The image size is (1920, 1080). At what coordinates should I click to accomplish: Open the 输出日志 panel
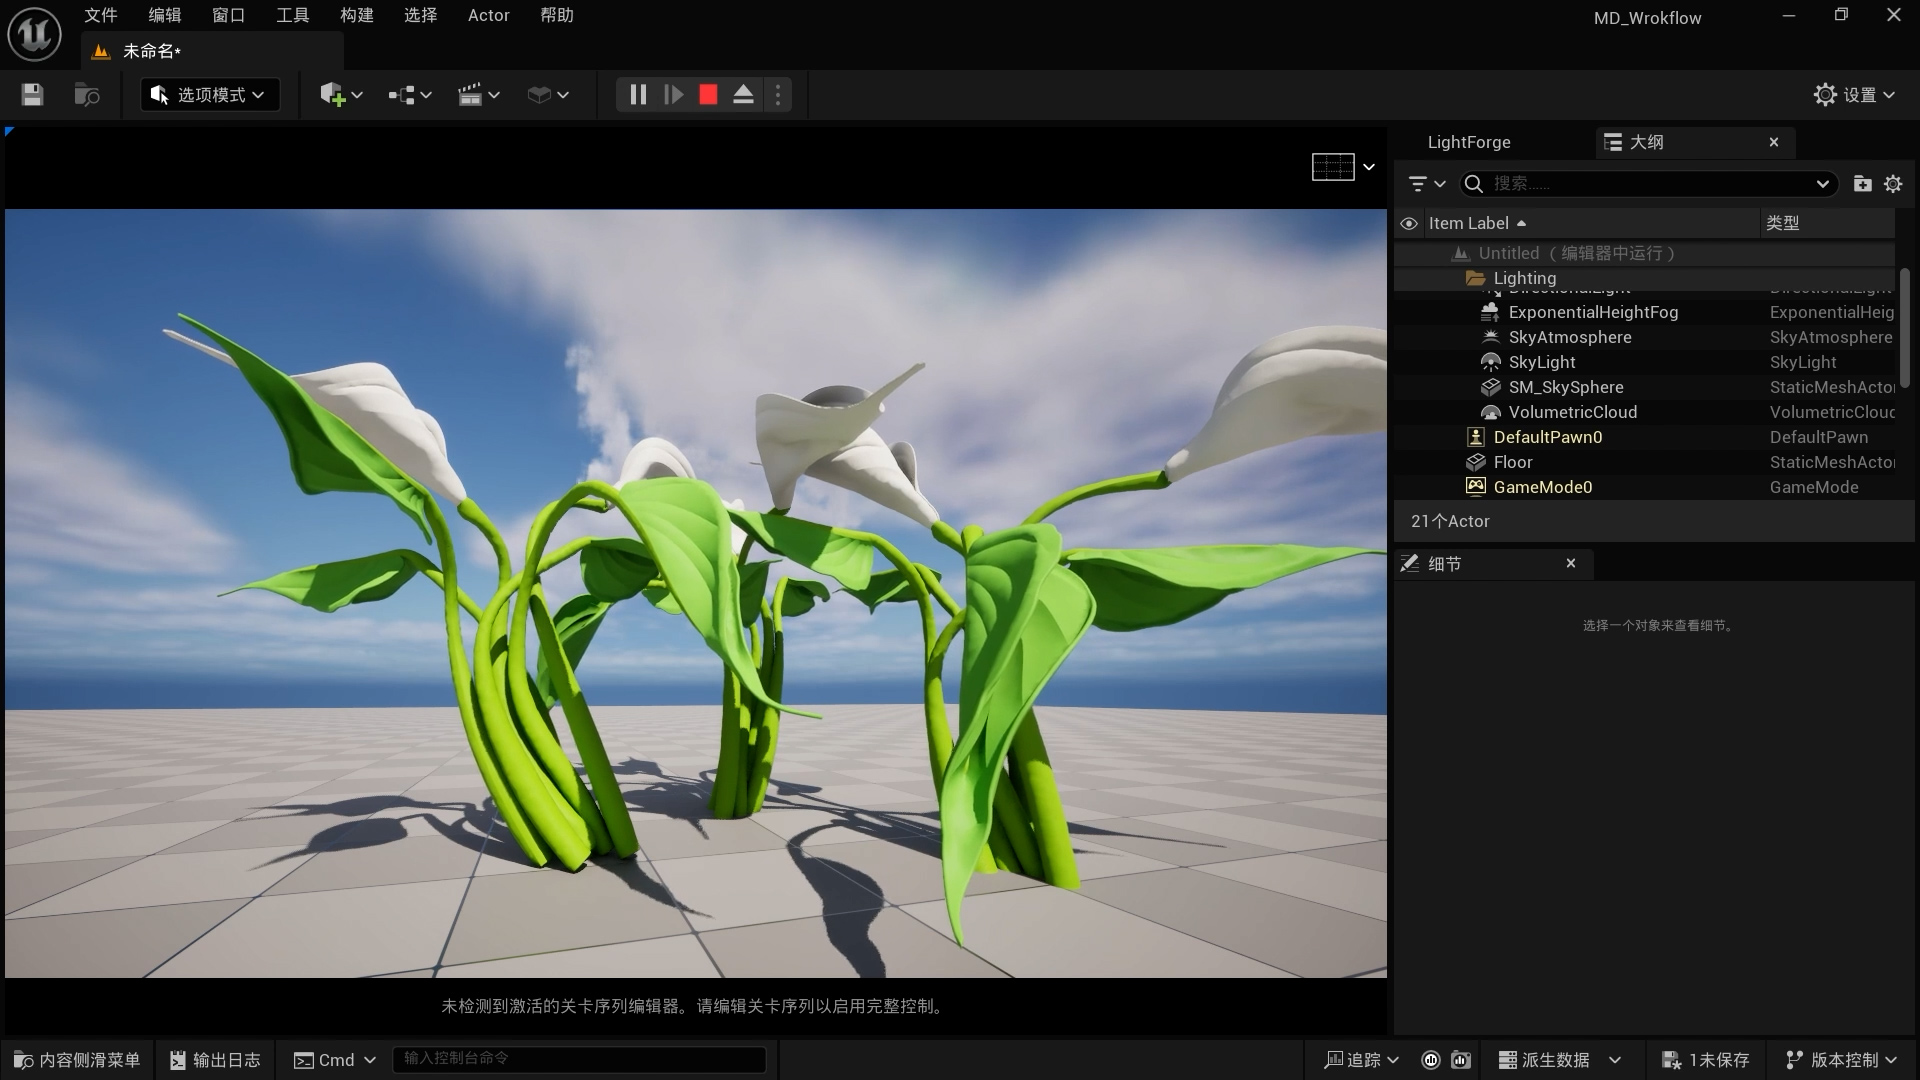tap(214, 1060)
